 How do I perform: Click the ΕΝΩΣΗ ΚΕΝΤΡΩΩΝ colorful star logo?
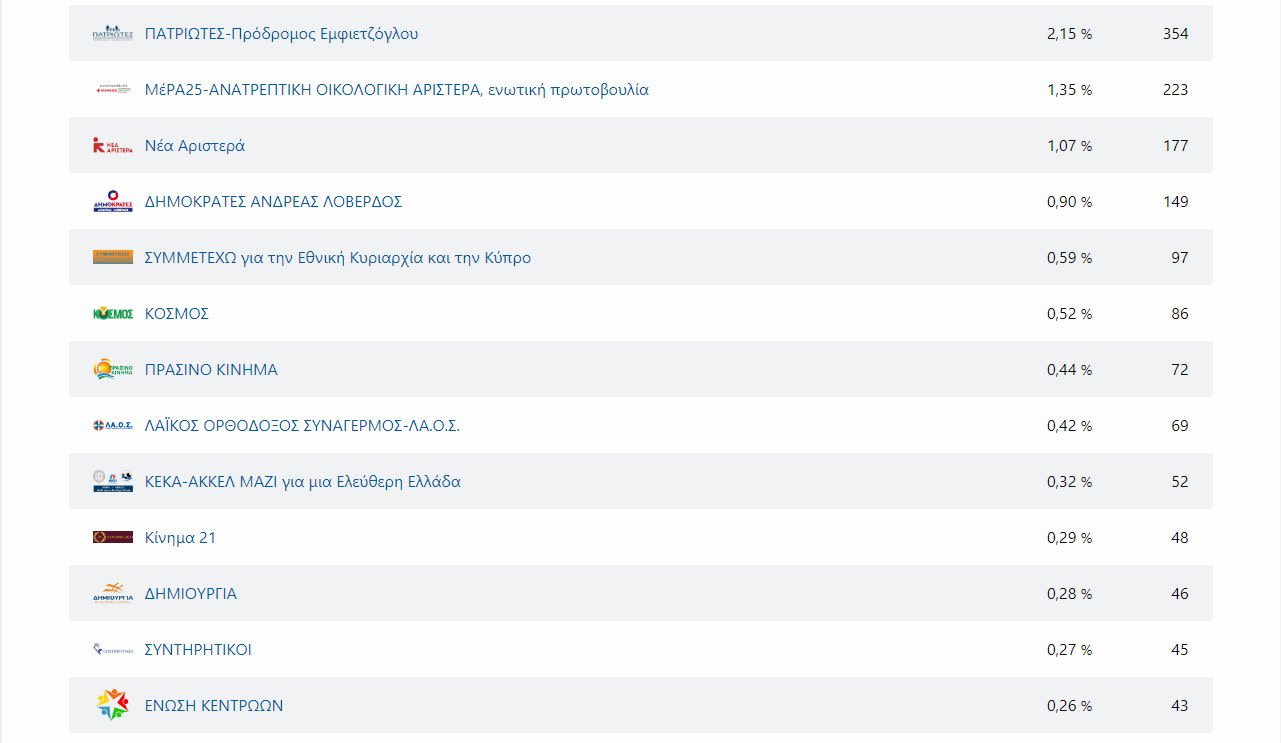point(112,705)
